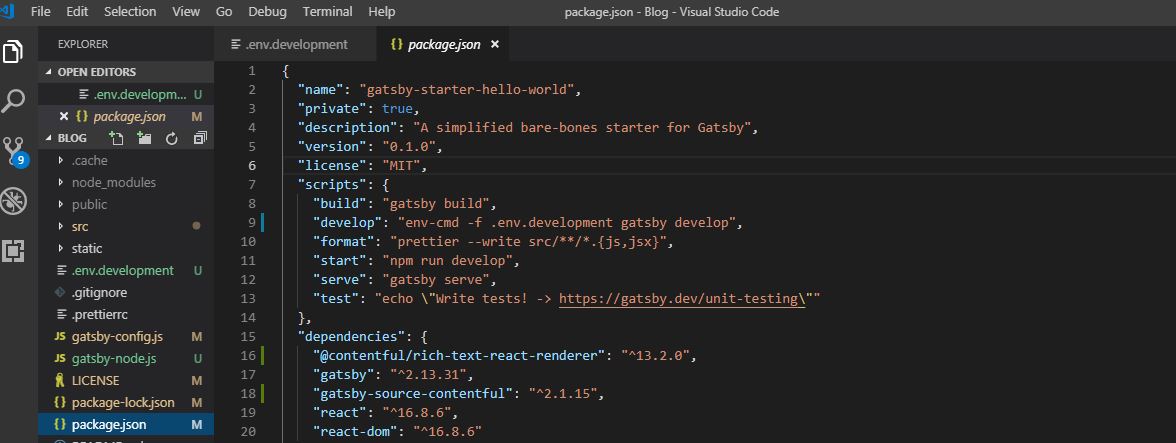Expand the src folder
This screenshot has width=1176, height=443.
pos(125,226)
